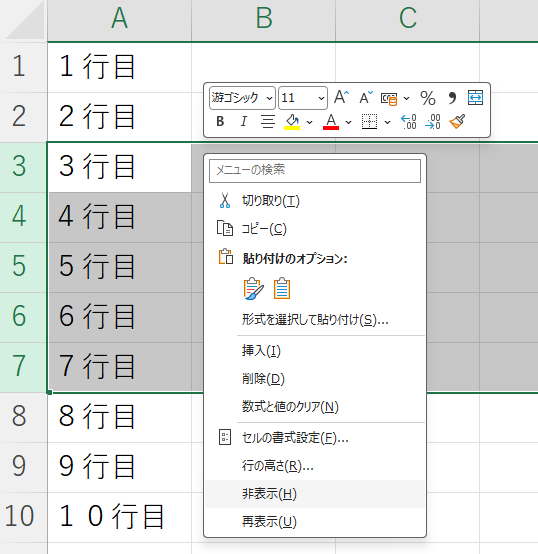This screenshot has height=554, width=538.
Task: Click the copy icon beside コピー
Action: point(225,228)
